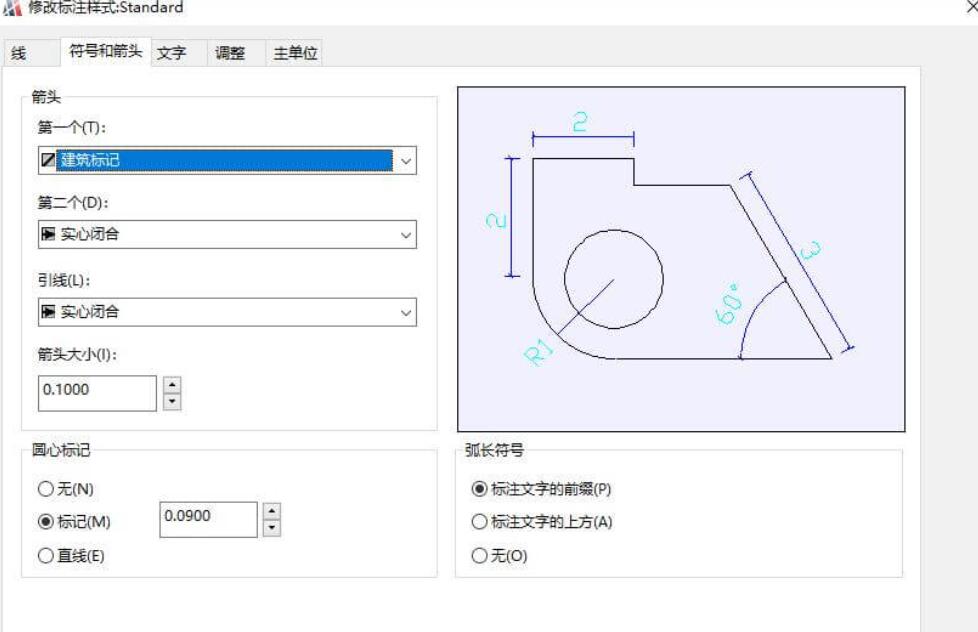Open the 第二个(D) arrowhead dropdown
The image size is (978, 632).
tap(405, 236)
